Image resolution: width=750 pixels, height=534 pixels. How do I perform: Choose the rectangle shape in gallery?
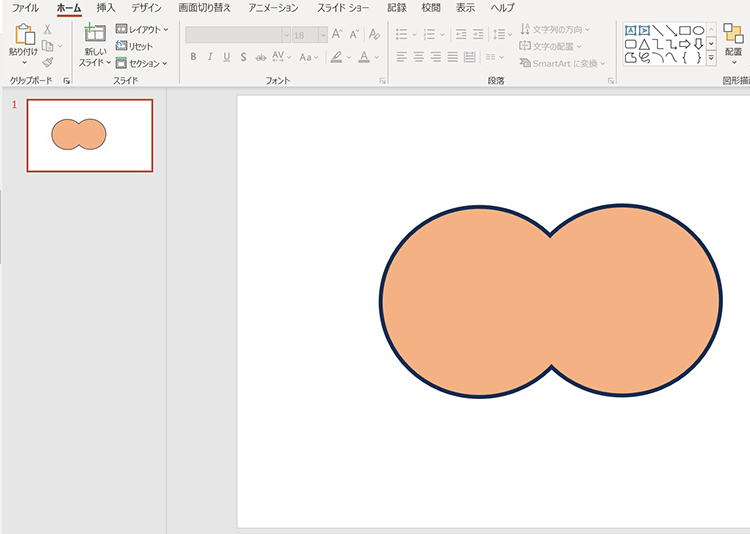point(685,30)
